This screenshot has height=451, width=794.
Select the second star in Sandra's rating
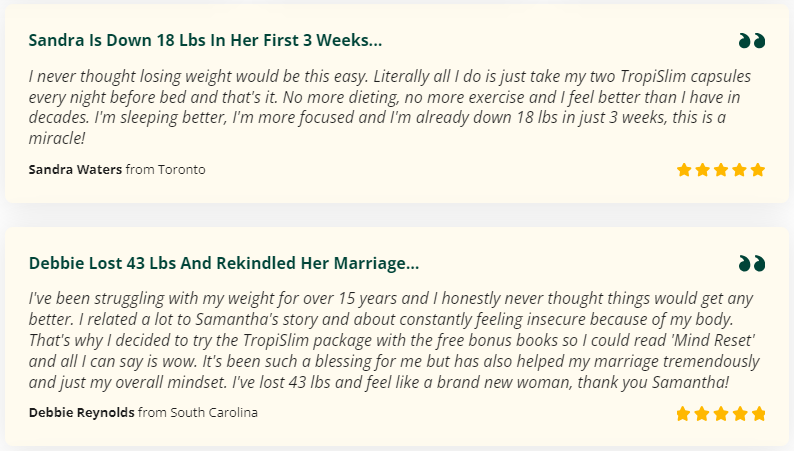703,170
